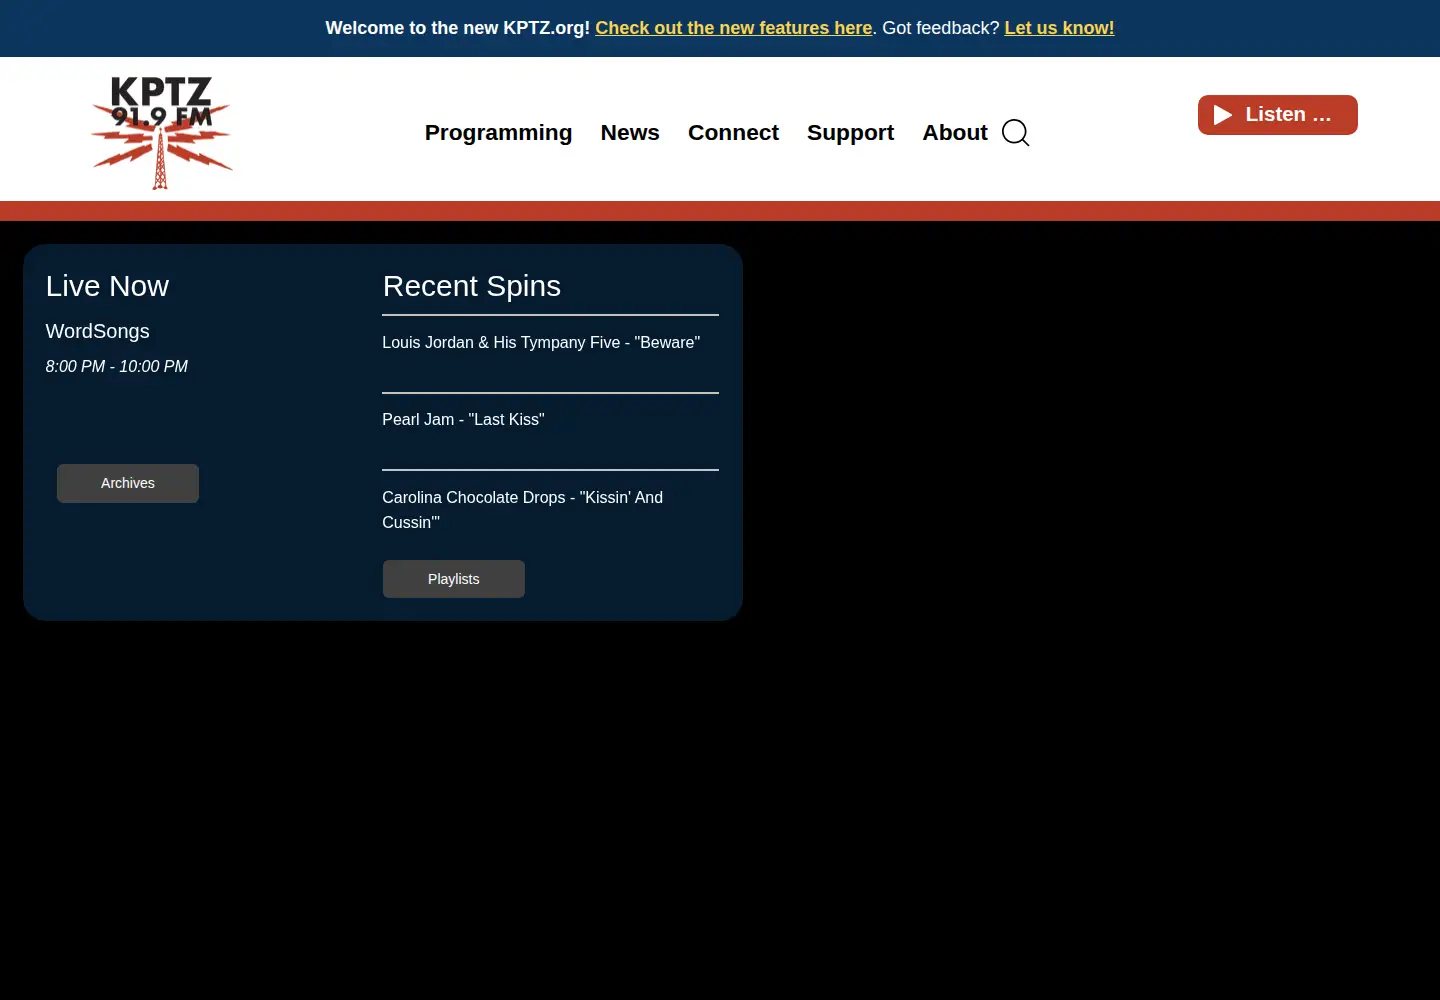The width and height of the screenshot is (1440, 1000).
Task: Click the 8:00 PM - 10:00 PM time text
Action: pyautogui.click(x=117, y=366)
